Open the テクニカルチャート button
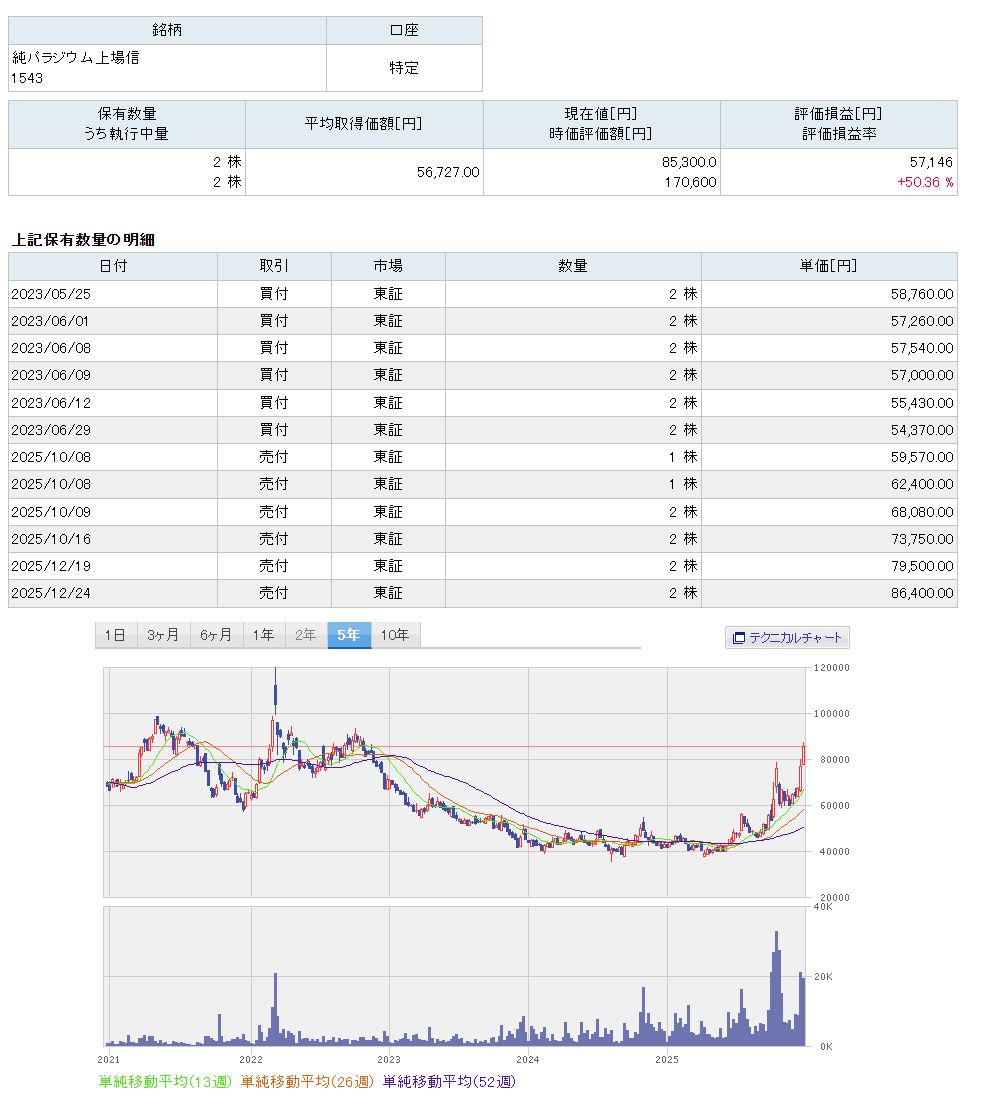 point(787,637)
